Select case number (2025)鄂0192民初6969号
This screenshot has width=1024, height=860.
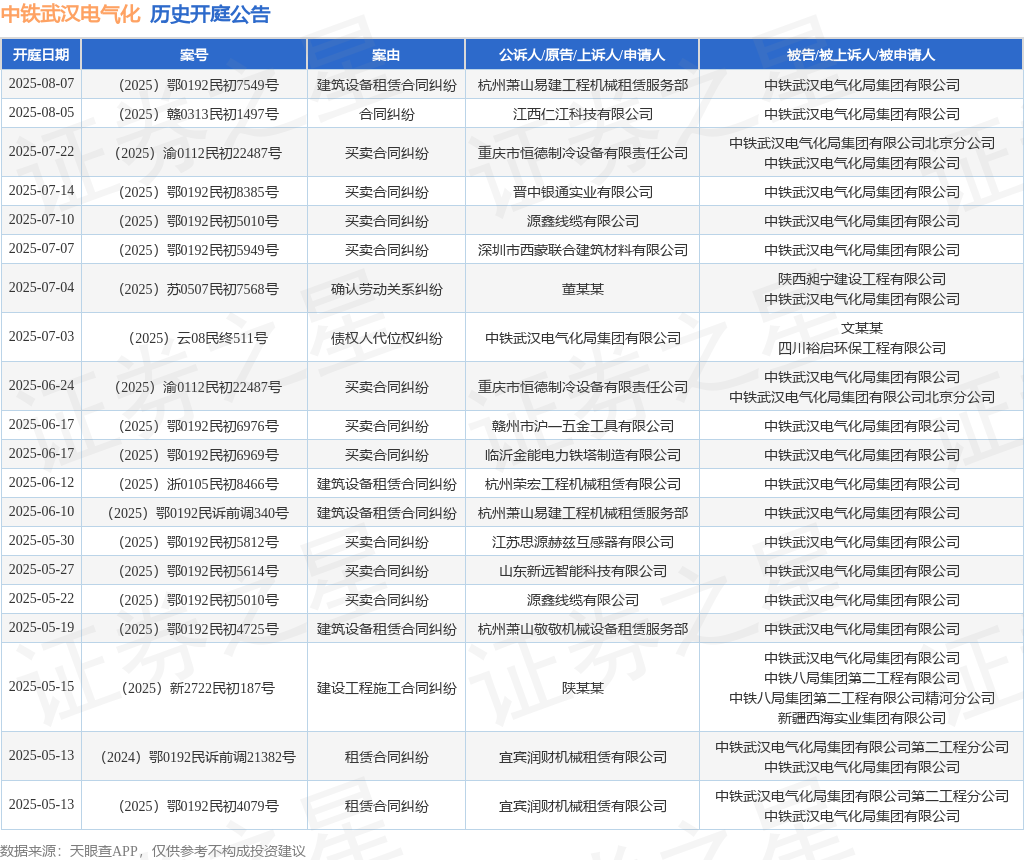click(199, 455)
